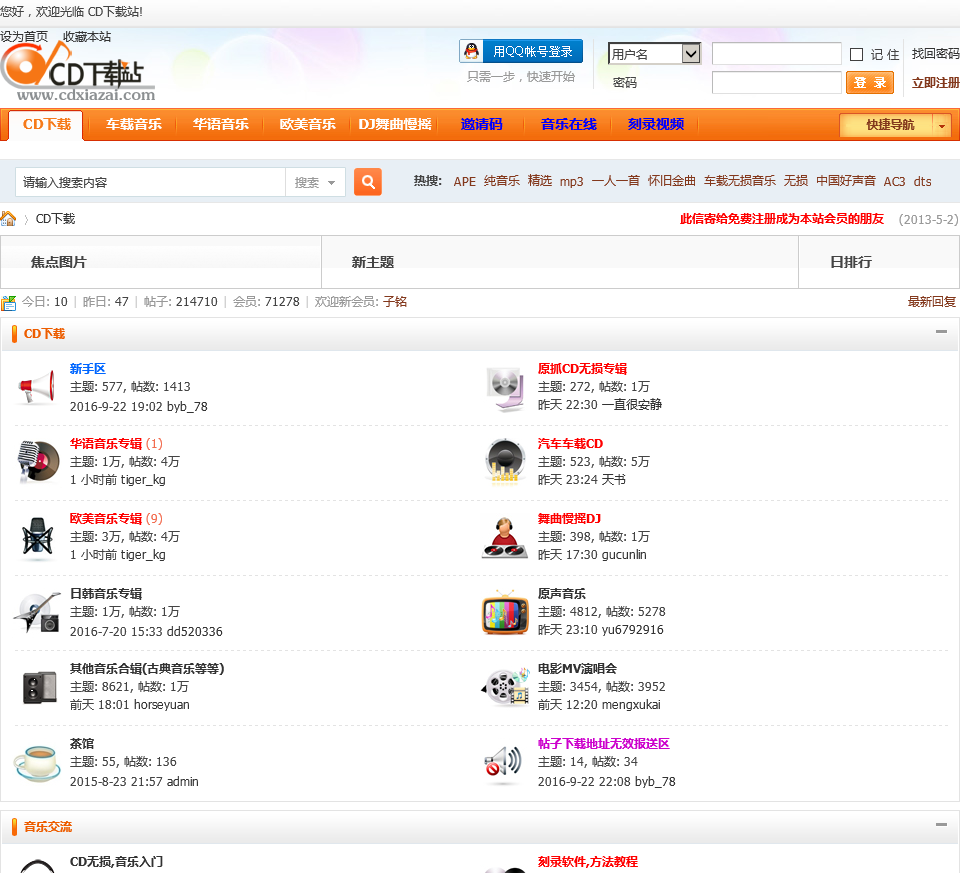960x873 pixels.
Task: Click the 最新回复 link
Action: (x=931, y=302)
